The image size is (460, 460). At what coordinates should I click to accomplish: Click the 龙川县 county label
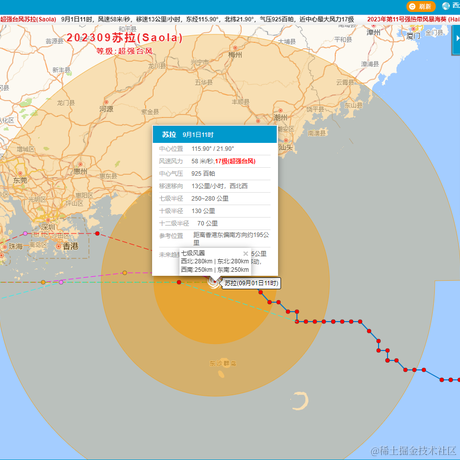click(x=157, y=66)
